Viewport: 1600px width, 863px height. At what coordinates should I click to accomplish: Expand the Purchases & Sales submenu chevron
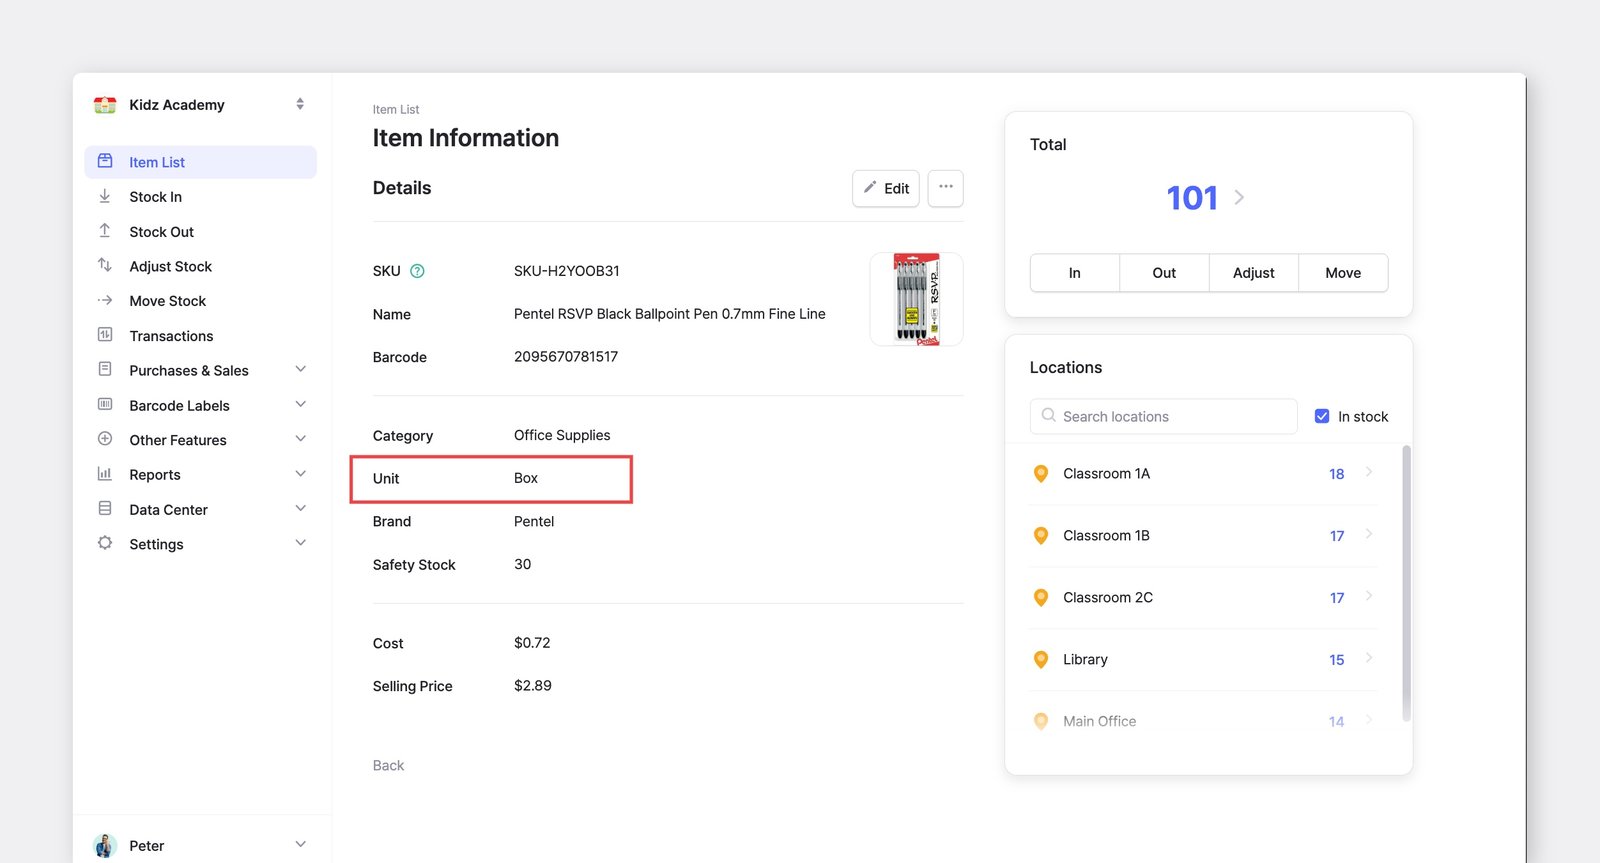click(x=300, y=370)
